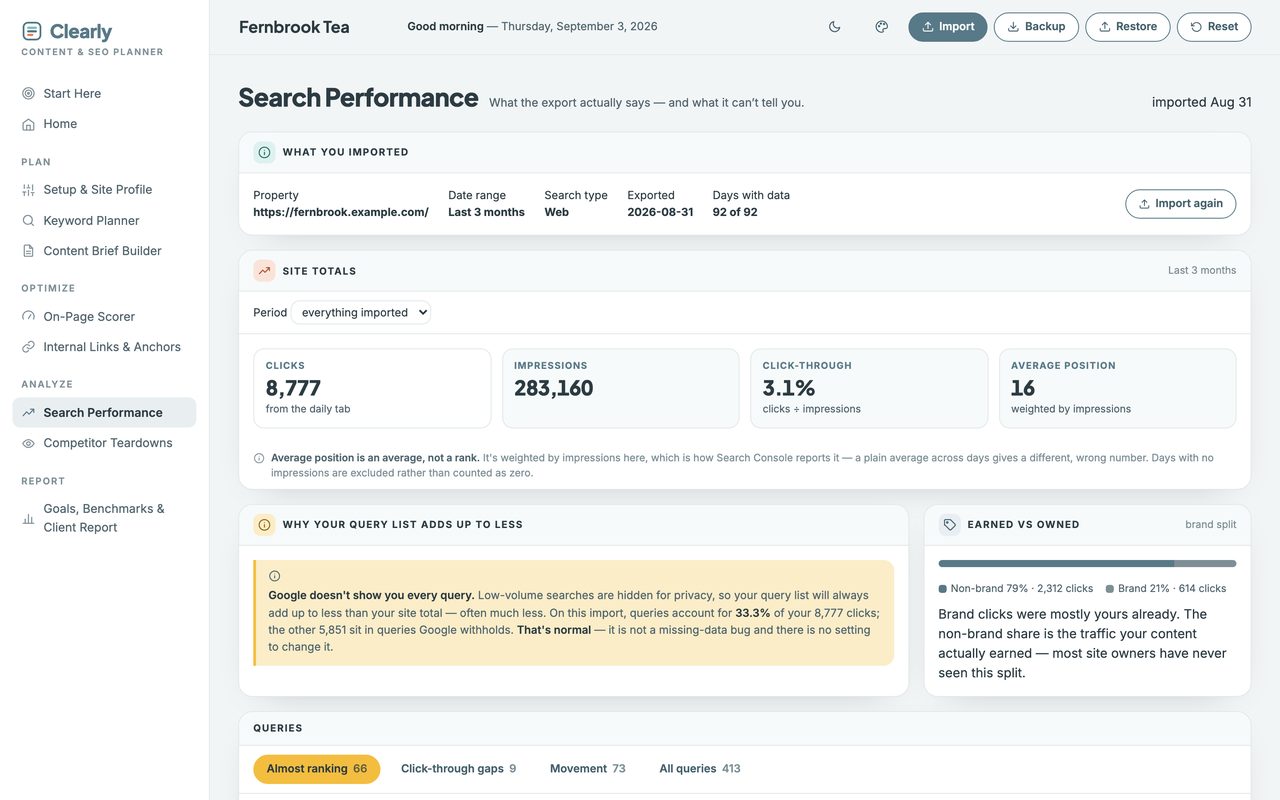Viewport: 1280px width, 800px height.
Task: Click info icon inside yellow notice
Action: (274, 576)
